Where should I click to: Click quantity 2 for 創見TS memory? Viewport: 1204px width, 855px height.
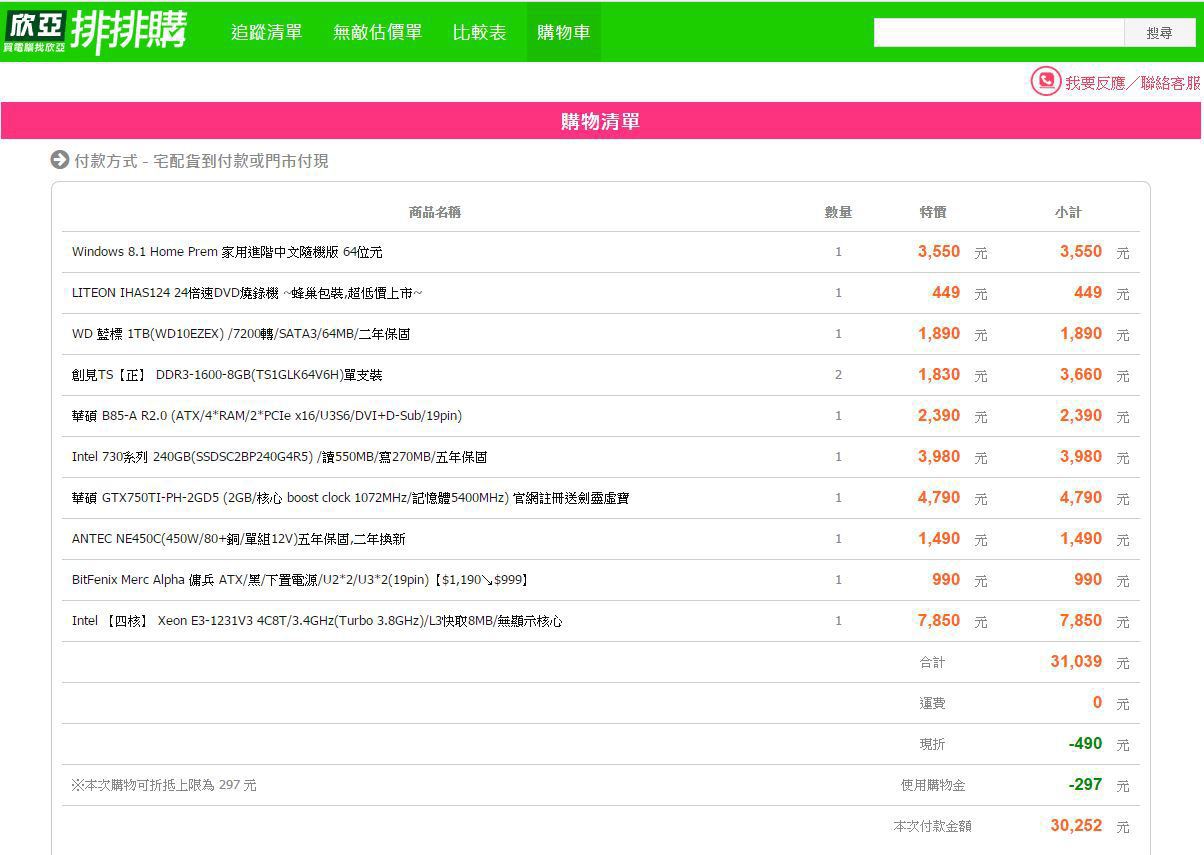click(x=838, y=375)
